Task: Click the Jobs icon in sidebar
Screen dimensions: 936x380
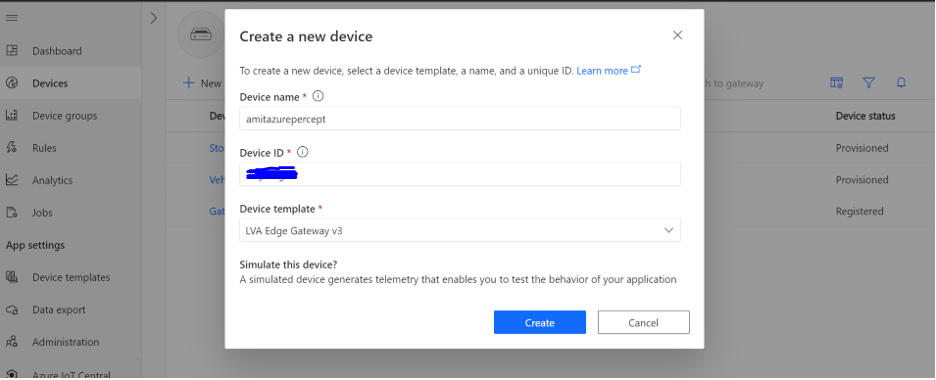Action: tap(11, 212)
